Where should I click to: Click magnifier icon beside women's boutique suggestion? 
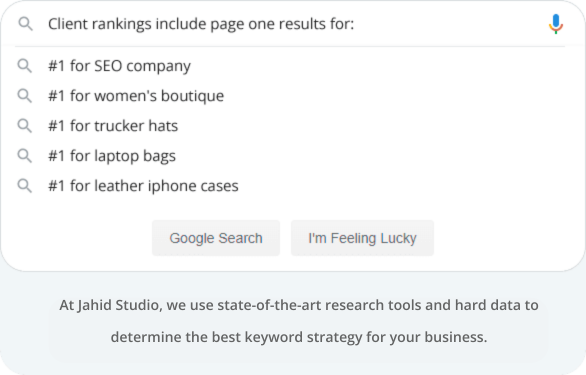(x=25, y=96)
